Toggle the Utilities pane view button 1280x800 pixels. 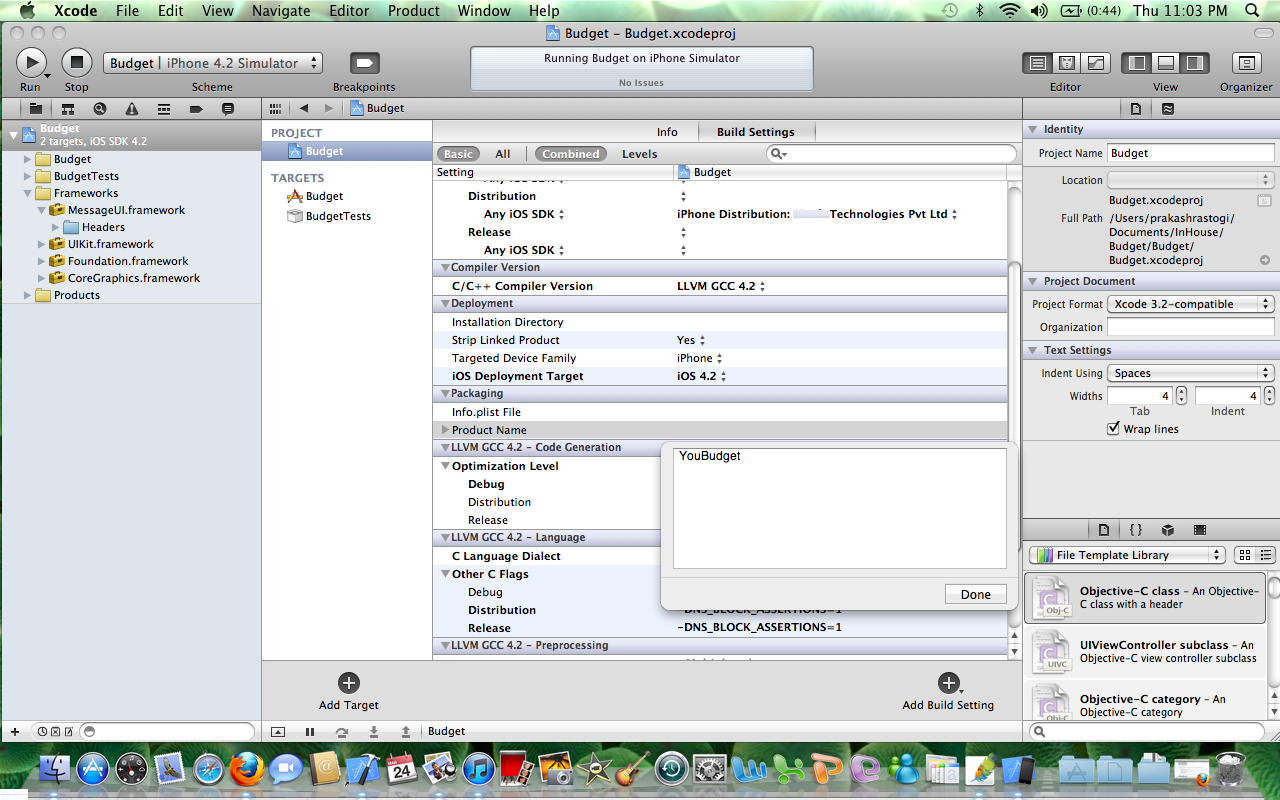click(x=1195, y=63)
